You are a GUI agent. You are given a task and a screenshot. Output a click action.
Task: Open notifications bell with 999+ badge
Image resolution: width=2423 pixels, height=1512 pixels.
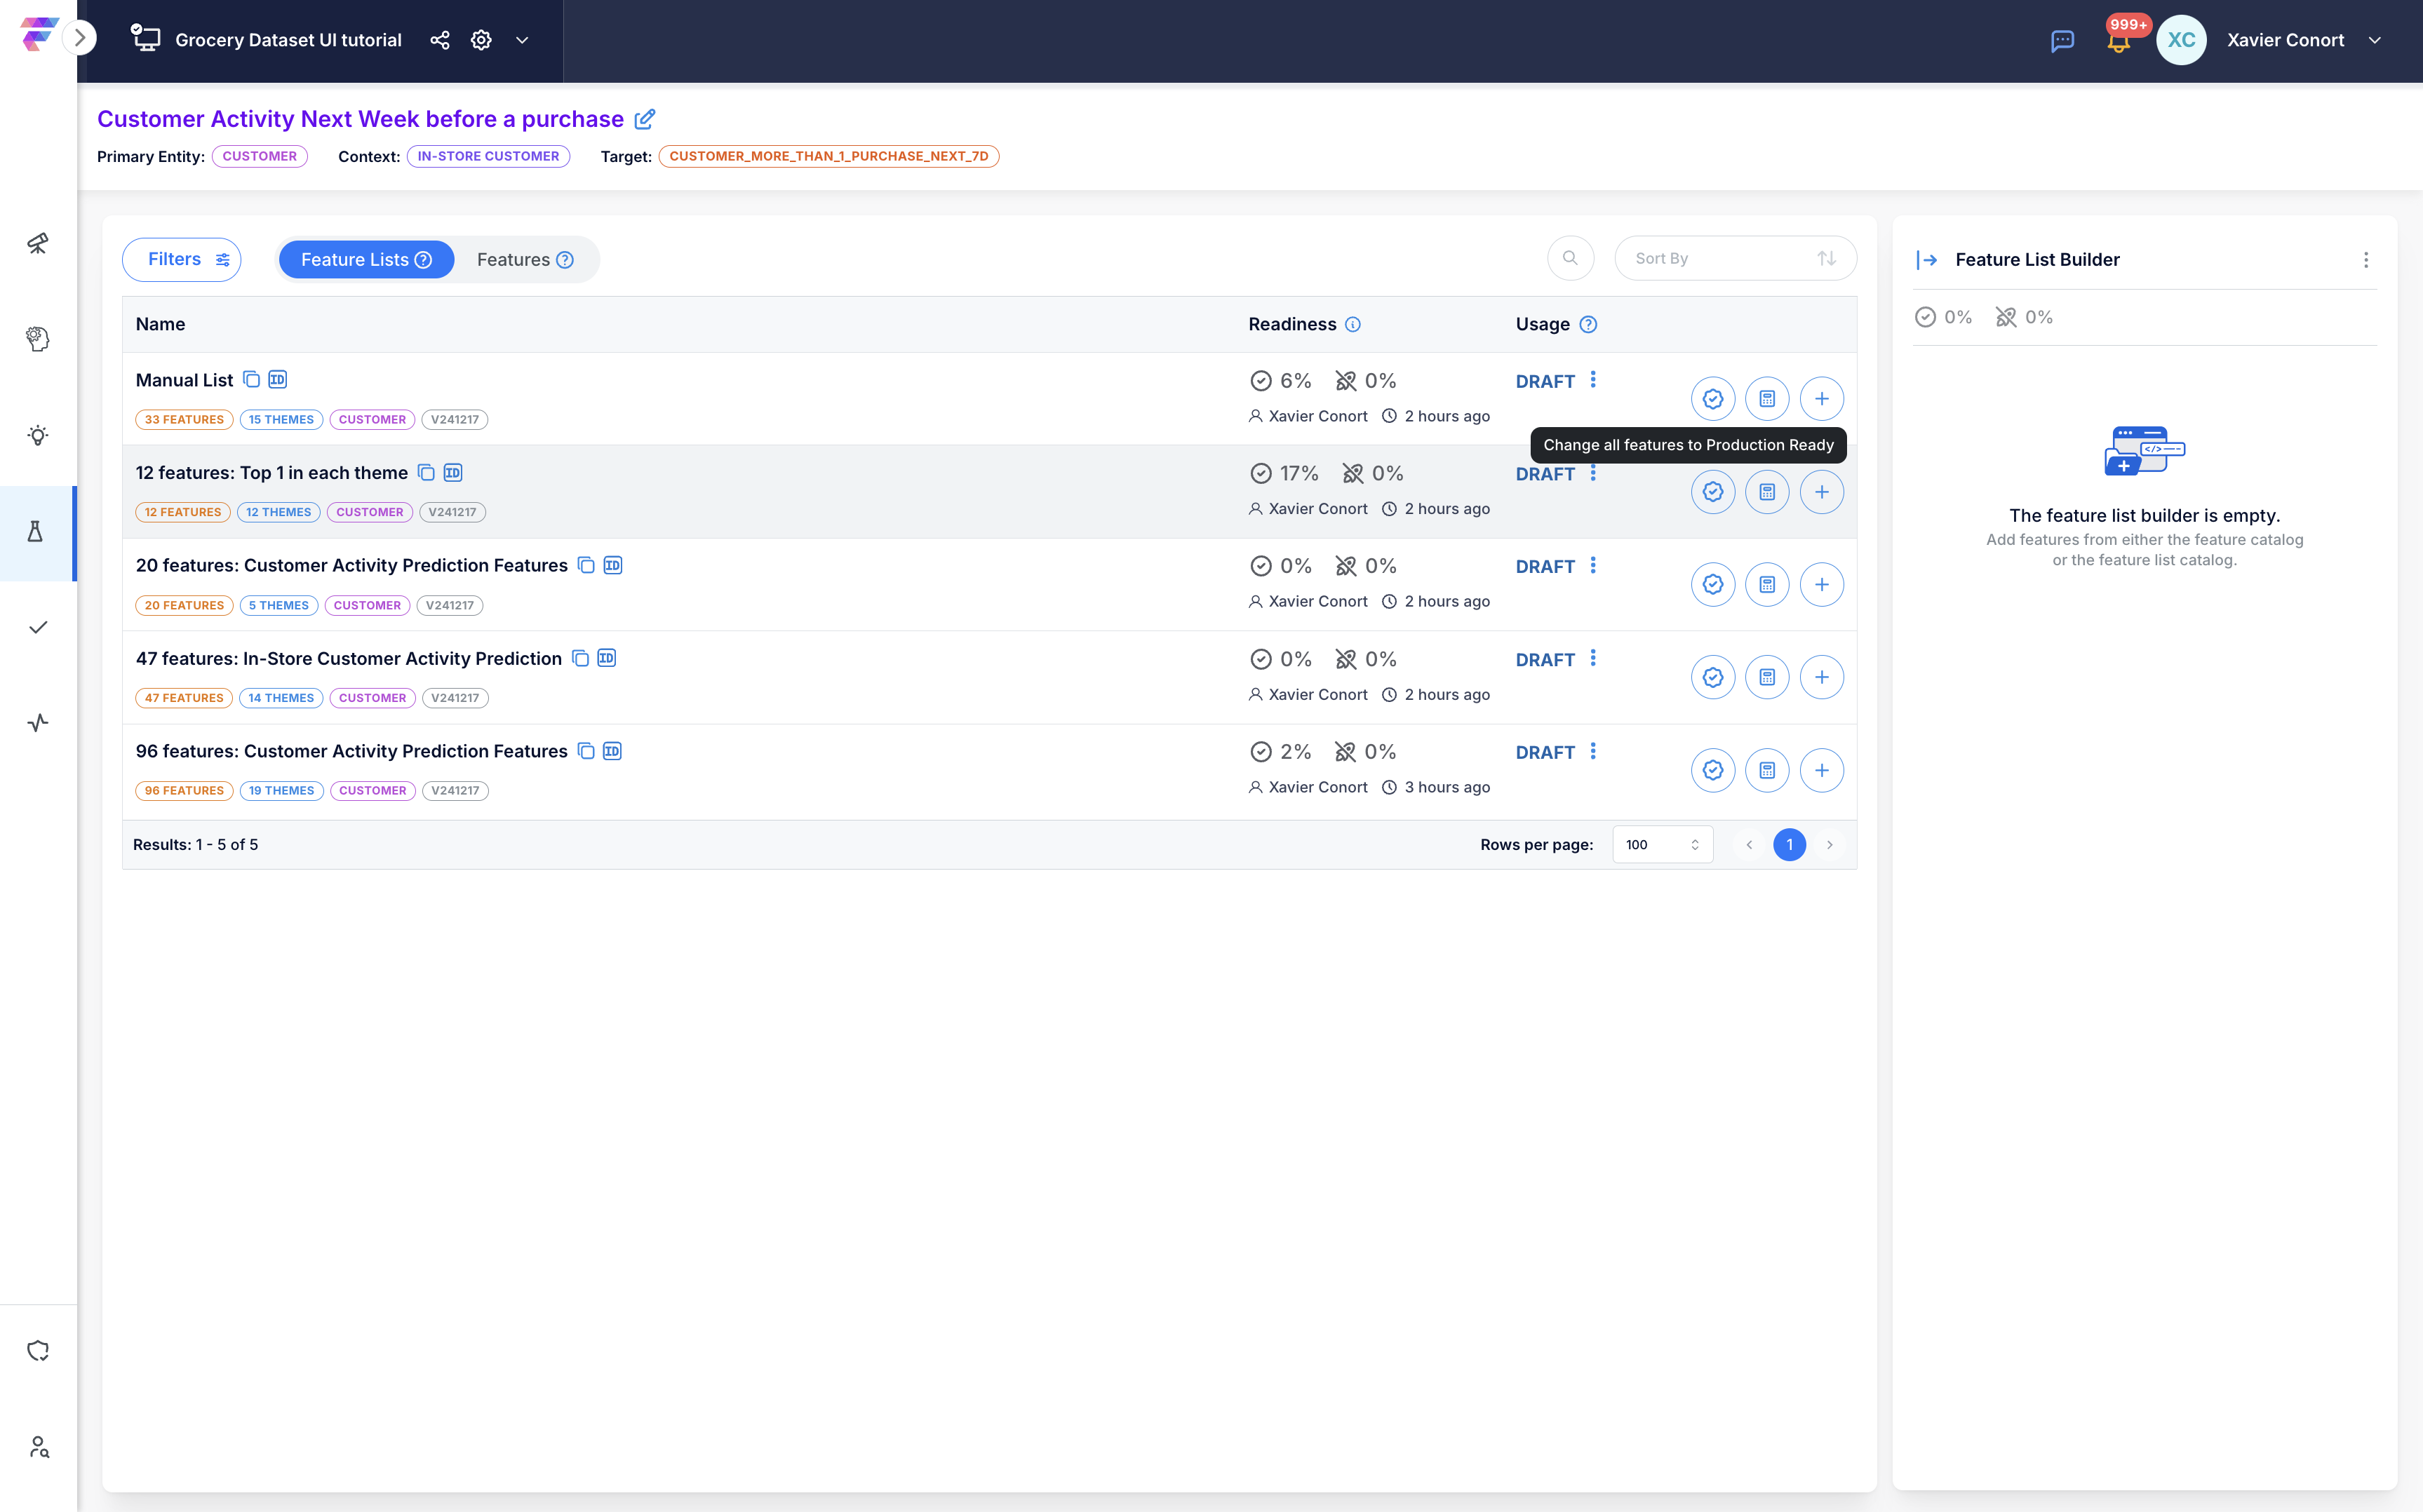click(2118, 41)
